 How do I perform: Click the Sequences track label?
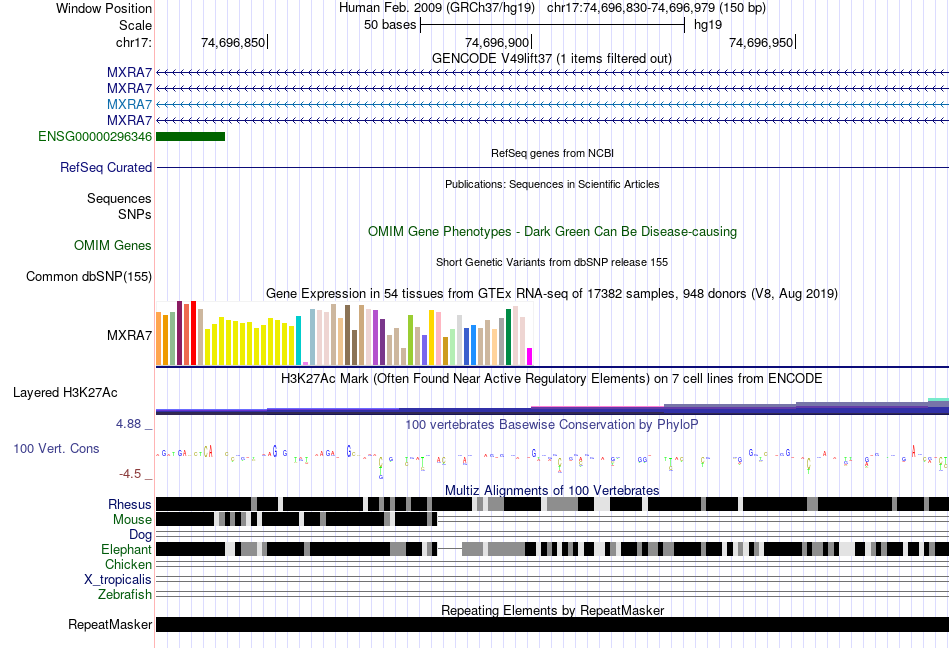(x=119, y=199)
